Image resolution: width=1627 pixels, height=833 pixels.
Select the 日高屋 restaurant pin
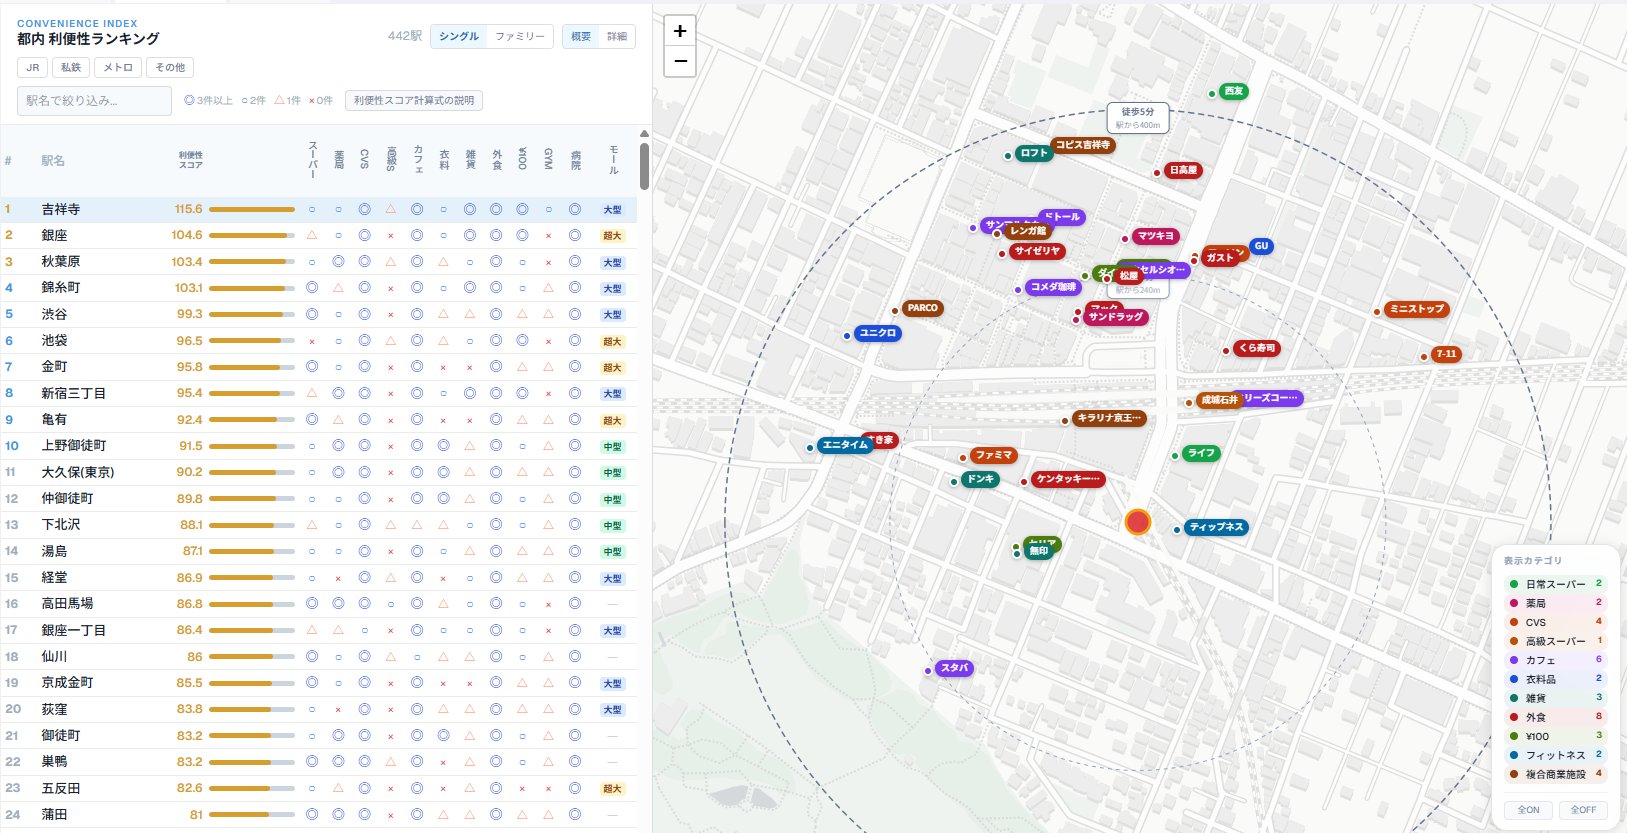coord(1183,170)
